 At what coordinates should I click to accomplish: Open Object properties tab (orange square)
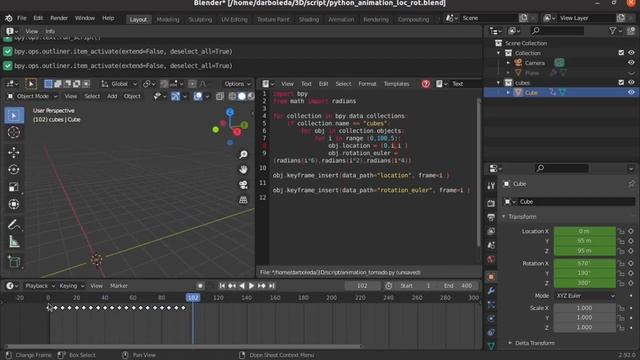coord(491,277)
